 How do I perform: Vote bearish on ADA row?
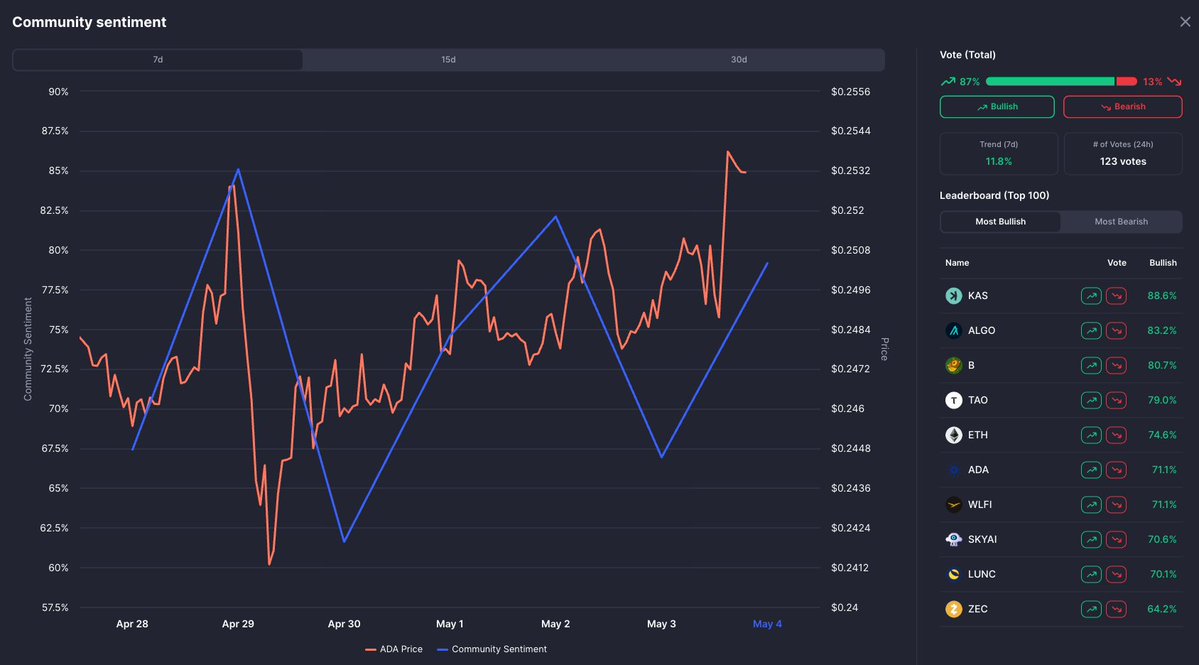pyautogui.click(x=1116, y=469)
